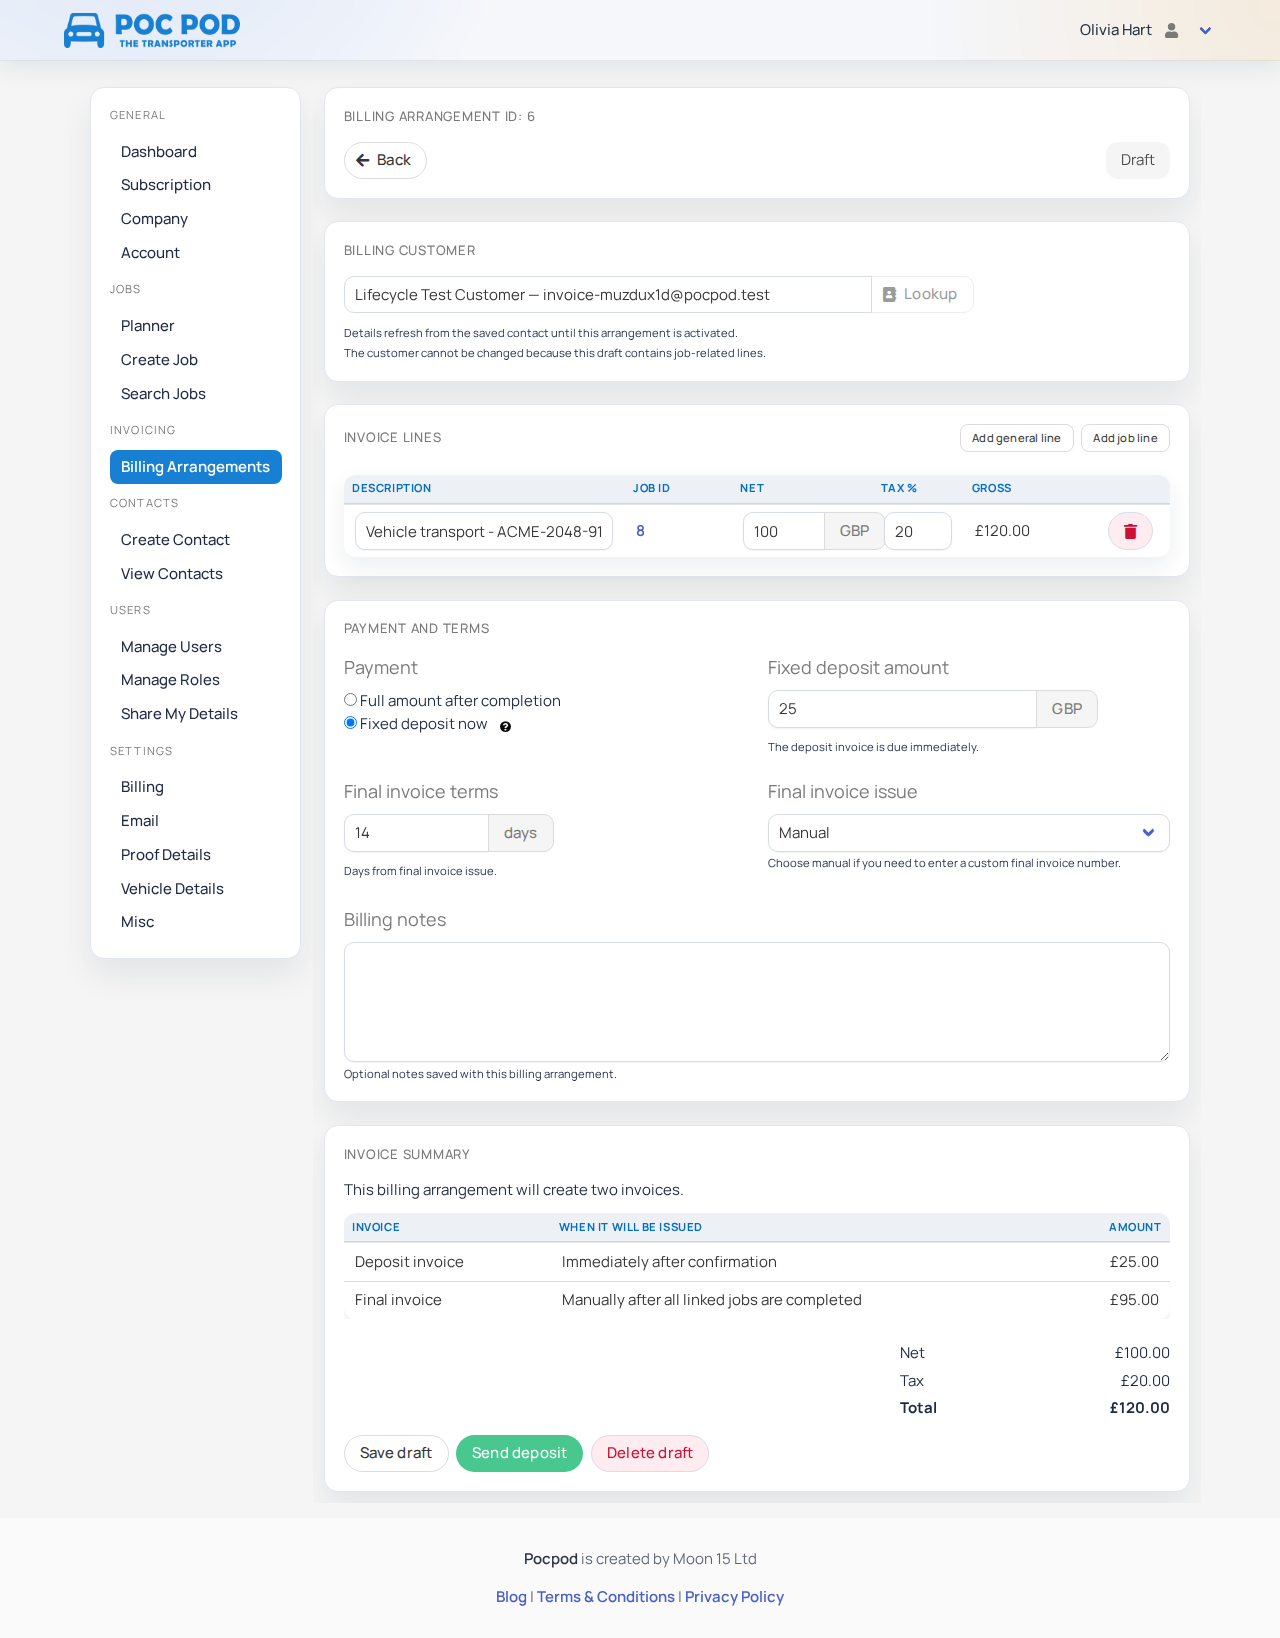Click the invoice line description field
Screen dimensions: 1280x1638
click(484, 532)
